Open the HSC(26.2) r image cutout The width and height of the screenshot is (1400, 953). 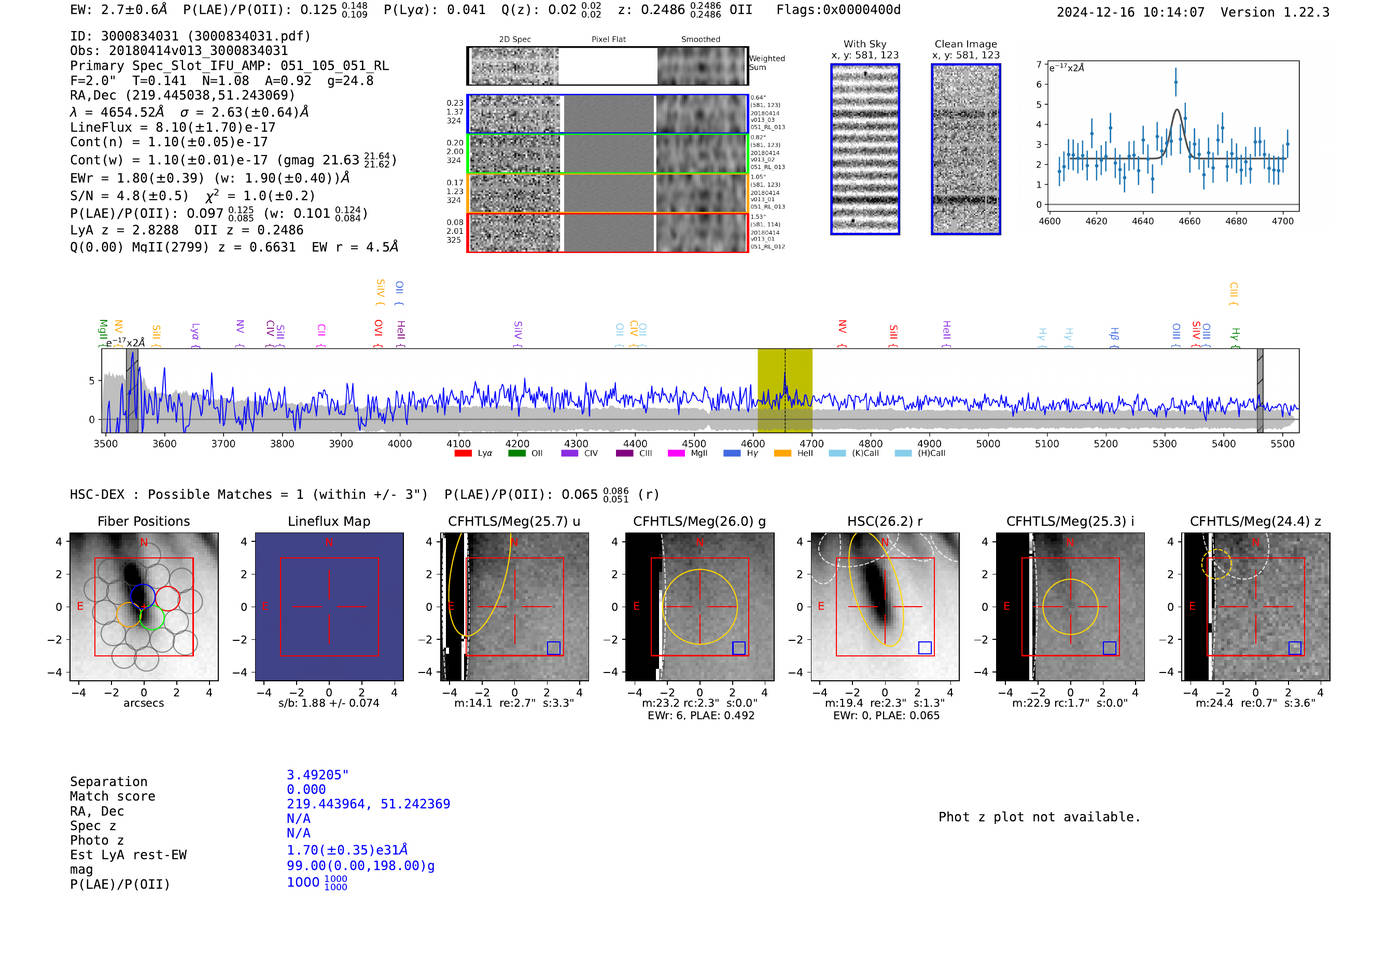point(884,607)
